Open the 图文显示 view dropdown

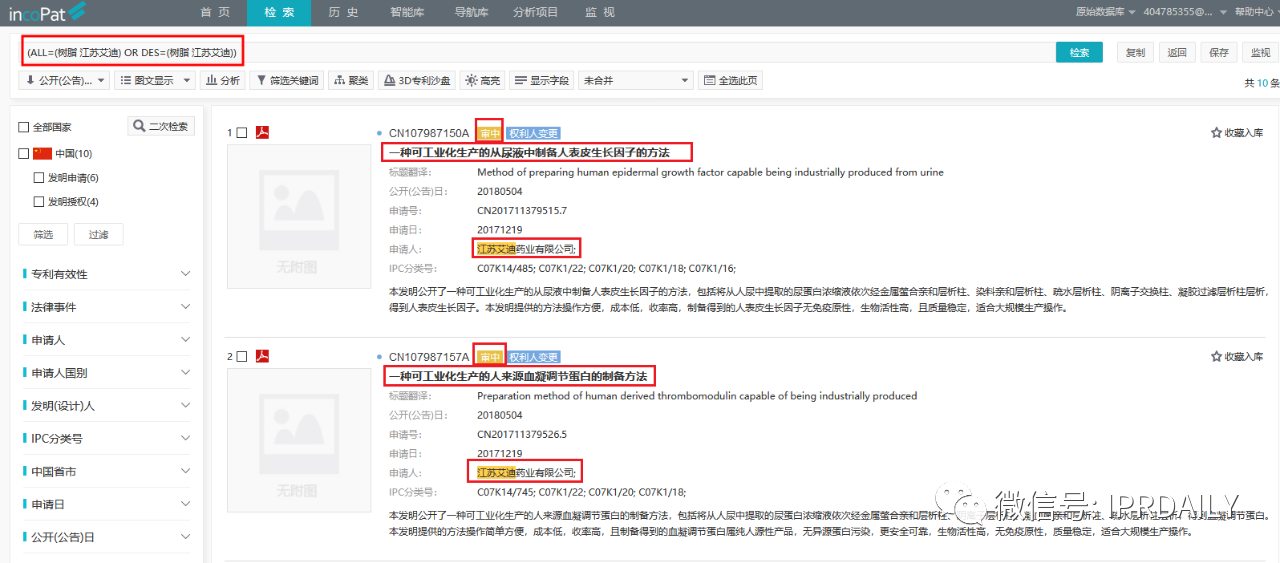[x=154, y=80]
